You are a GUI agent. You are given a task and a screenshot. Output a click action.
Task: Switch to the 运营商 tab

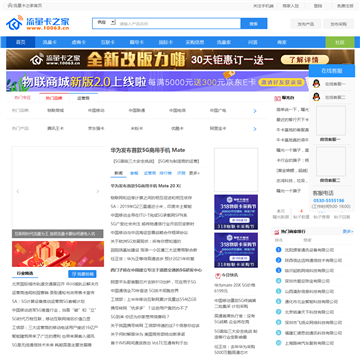click(x=83, y=98)
